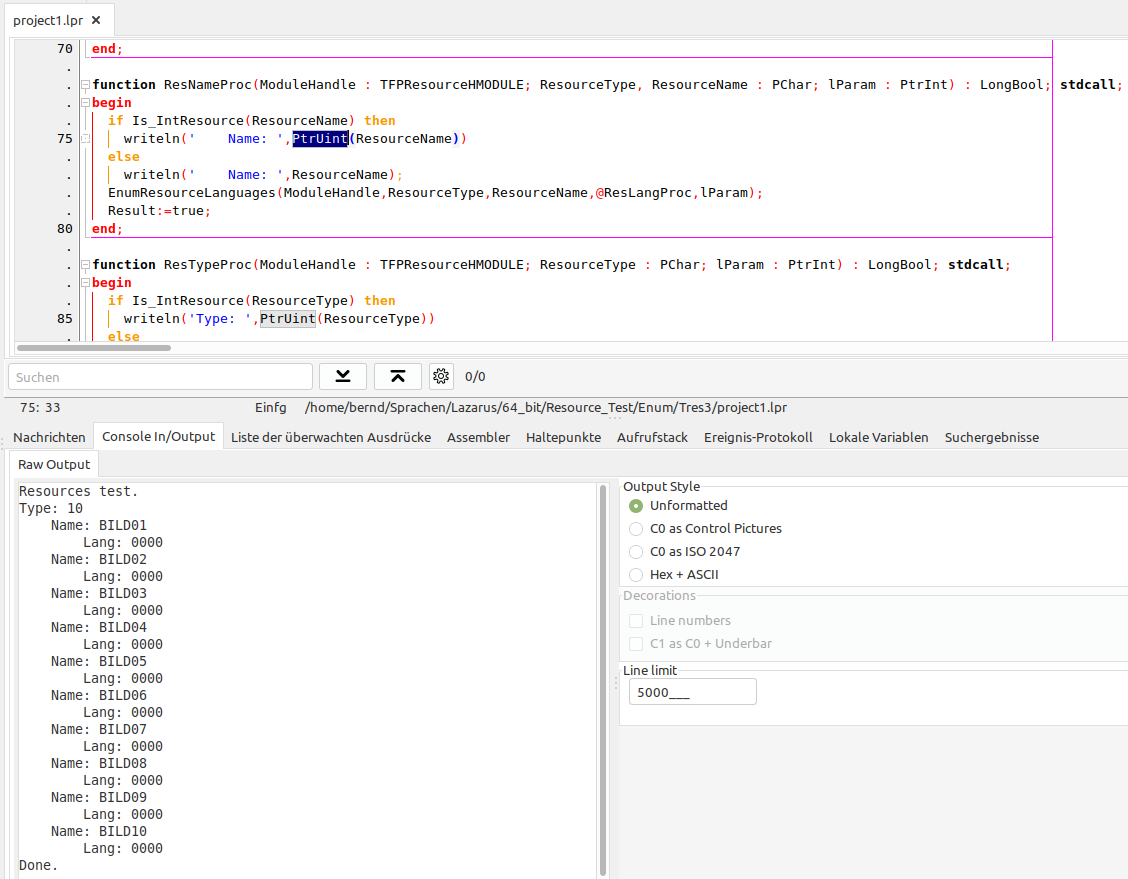Viewport: 1128px width, 879px height.
Task: Click the Suchen search field
Action: (160, 377)
